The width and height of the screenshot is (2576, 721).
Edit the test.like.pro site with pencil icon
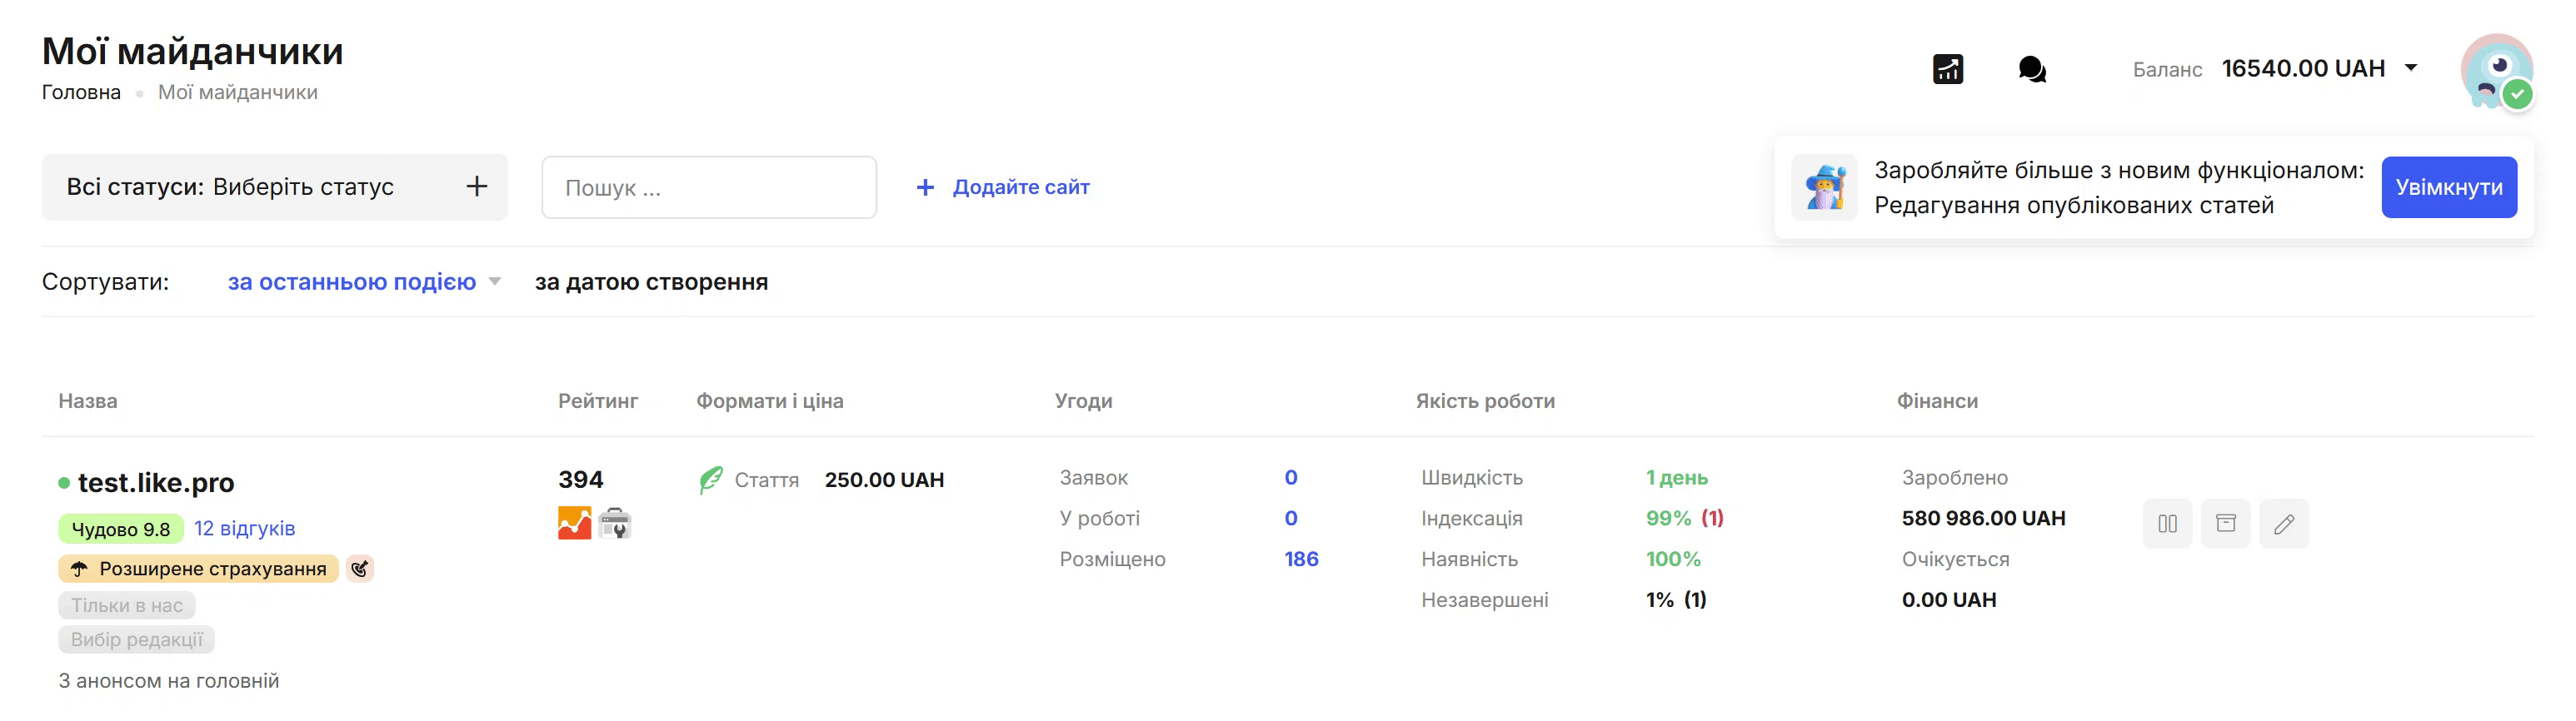click(x=2283, y=524)
